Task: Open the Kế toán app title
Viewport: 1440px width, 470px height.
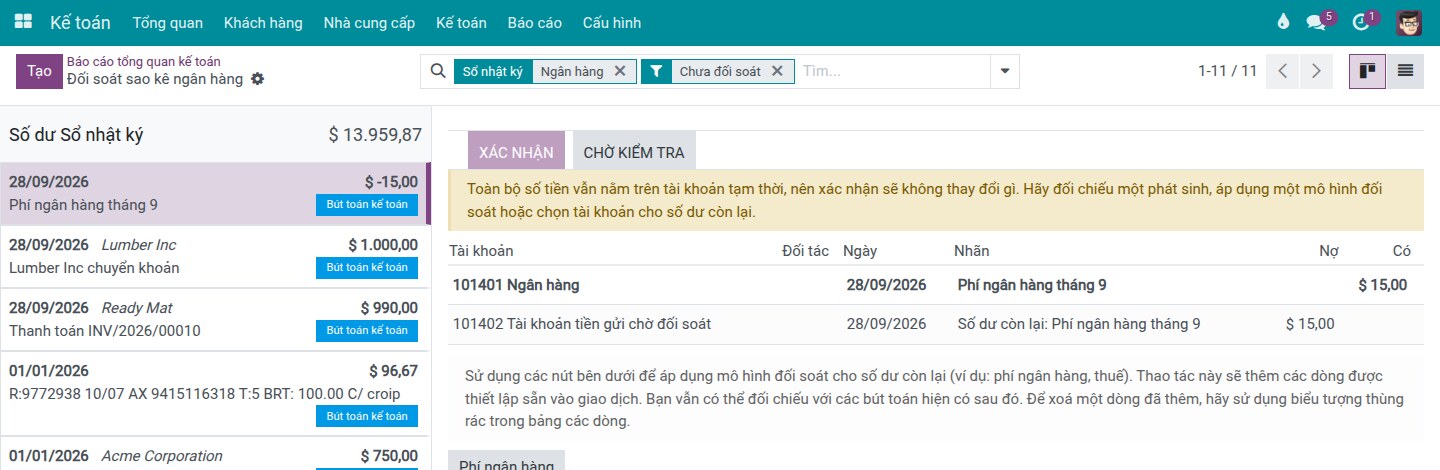Action: [x=80, y=22]
